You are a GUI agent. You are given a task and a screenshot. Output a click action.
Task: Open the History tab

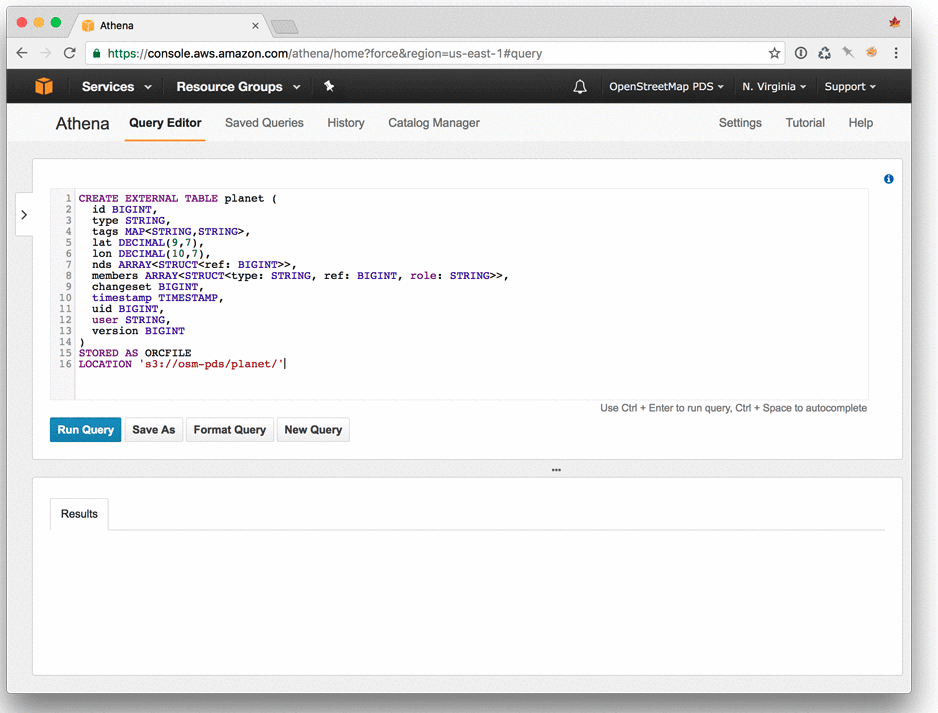click(x=346, y=123)
